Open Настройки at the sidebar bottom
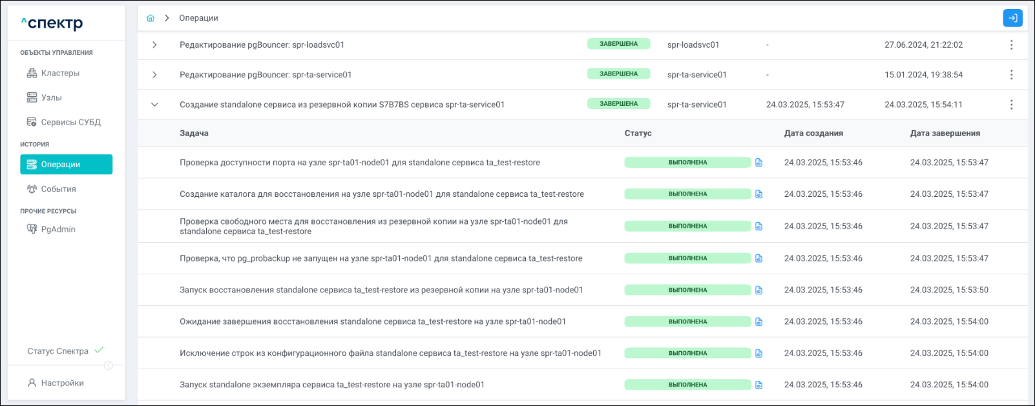The height and width of the screenshot is (406, 1036). click(x=62, y=382)
